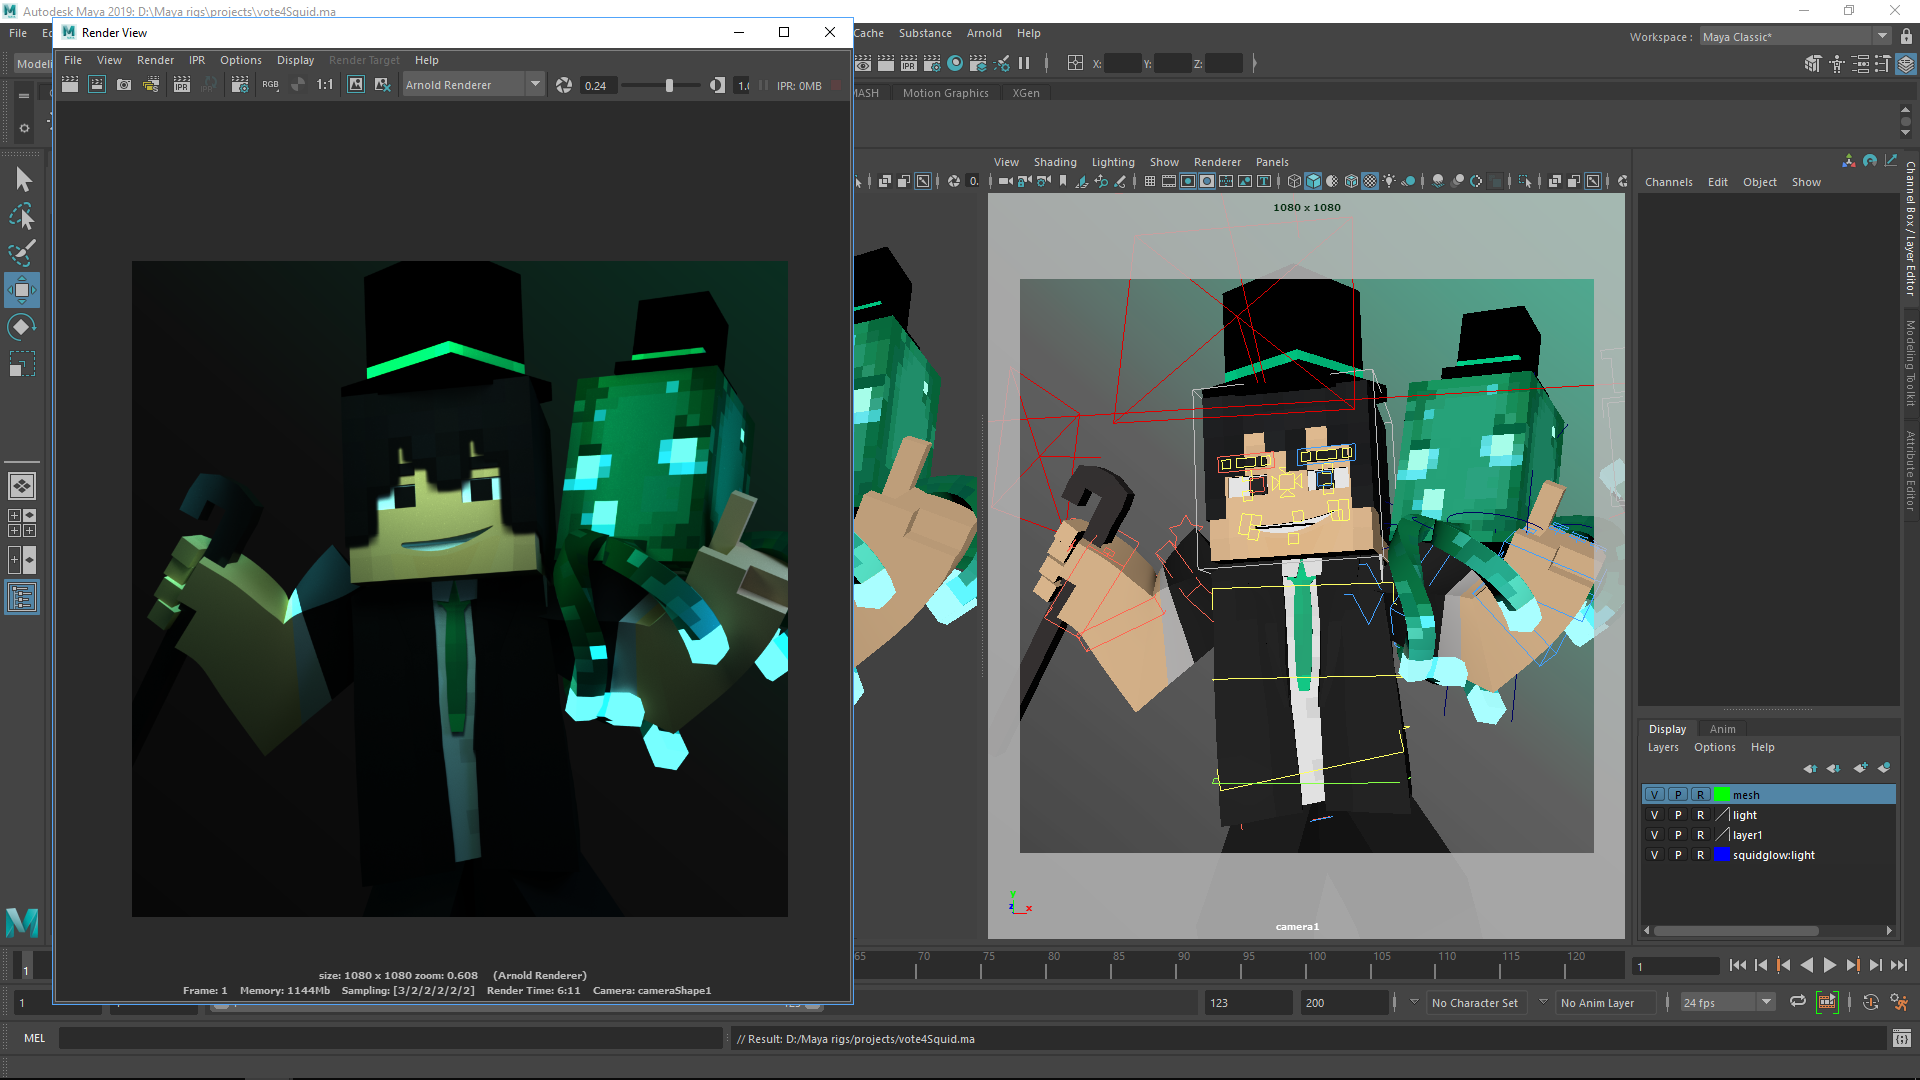The image size is (1920, 1080).
Task: Open render settings clapperboard gear icon
Action: (x=240, y=85)
